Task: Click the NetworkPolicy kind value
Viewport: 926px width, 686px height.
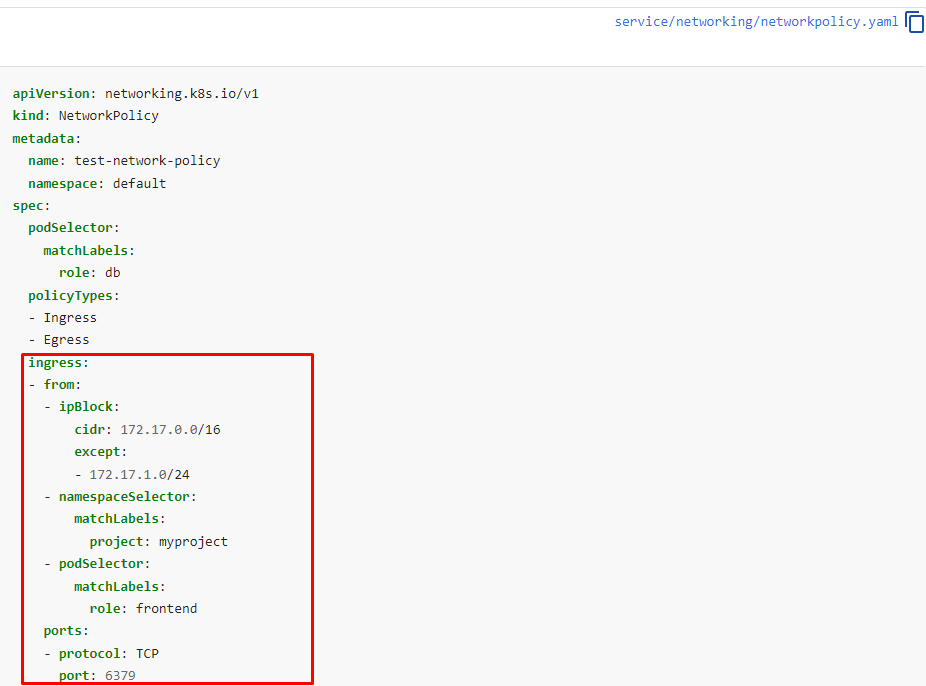Action: pyautogui.click(x=108, y=116)
